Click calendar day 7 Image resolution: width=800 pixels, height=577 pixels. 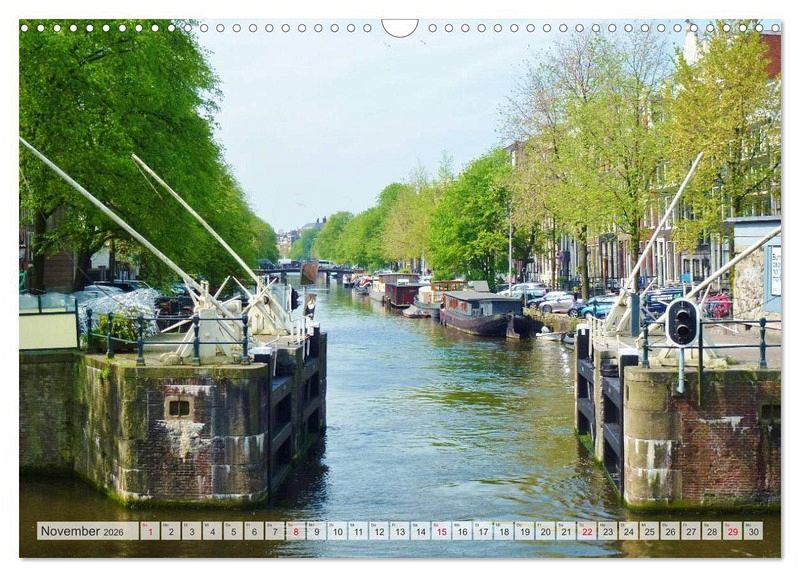tap(275, 531)
